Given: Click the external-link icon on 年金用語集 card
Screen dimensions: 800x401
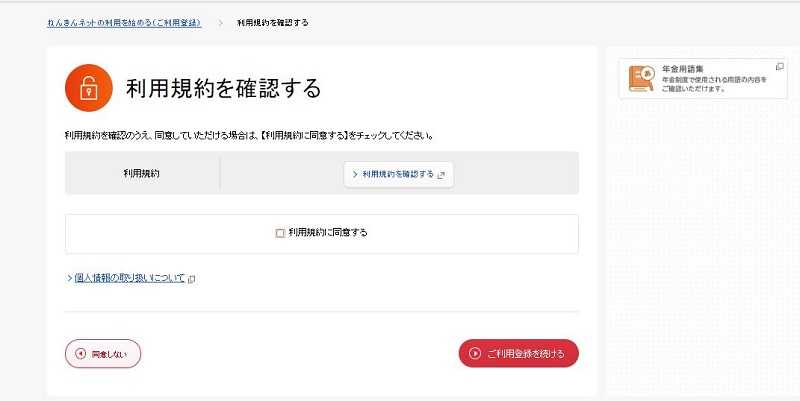Looking at the screenshot, I should coord(779,67).
